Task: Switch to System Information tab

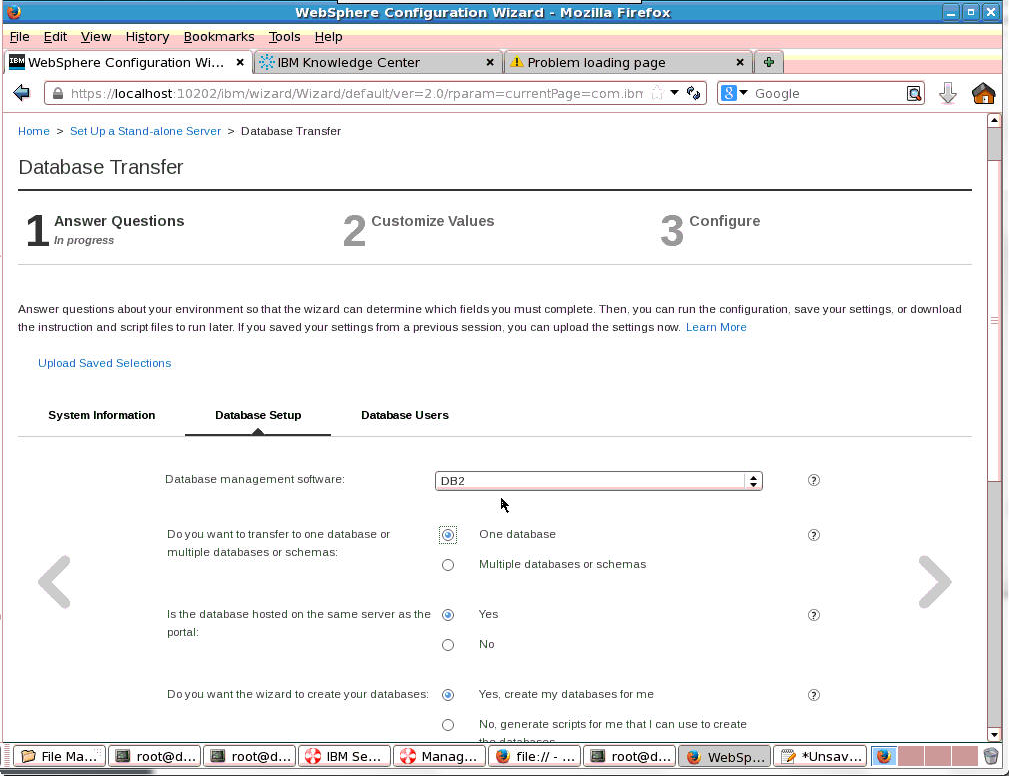Action: [102, 415]
